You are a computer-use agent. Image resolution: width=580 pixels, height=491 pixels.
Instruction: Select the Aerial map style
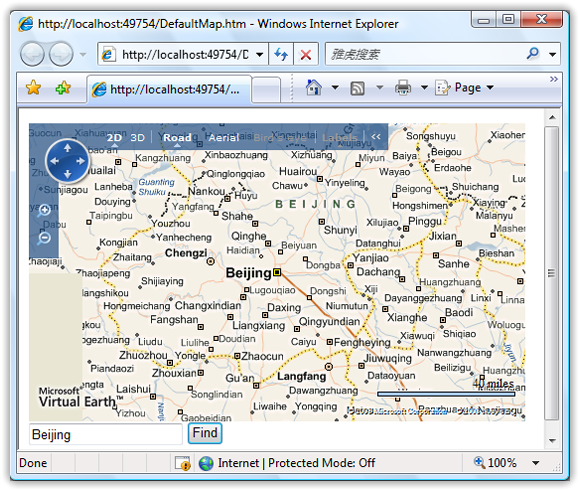point(224,138)
